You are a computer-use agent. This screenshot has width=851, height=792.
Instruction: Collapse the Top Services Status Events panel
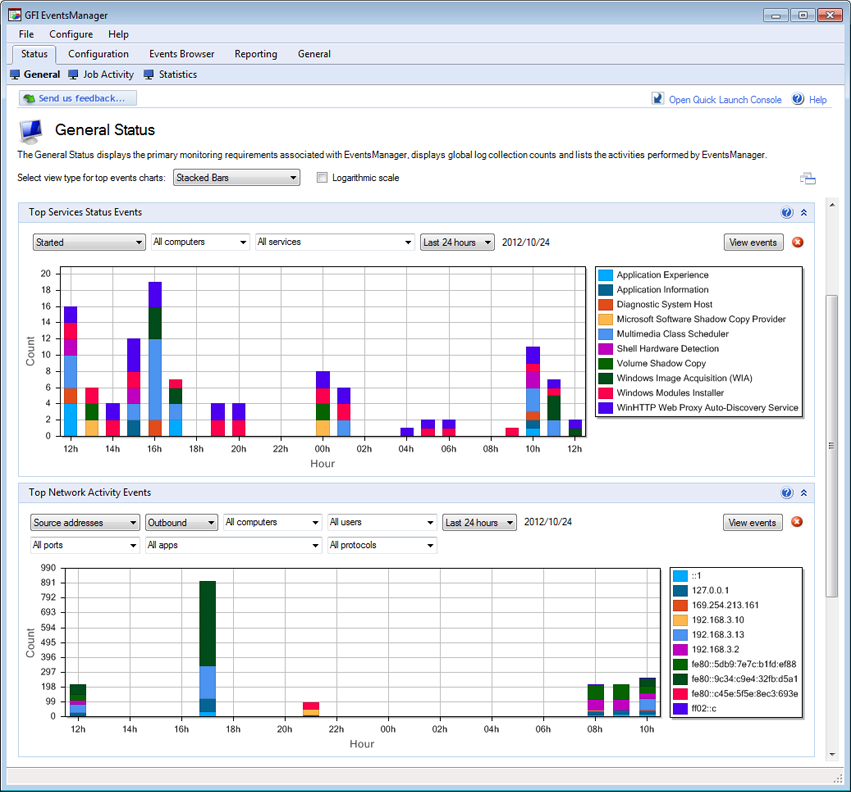coord(804,213)
